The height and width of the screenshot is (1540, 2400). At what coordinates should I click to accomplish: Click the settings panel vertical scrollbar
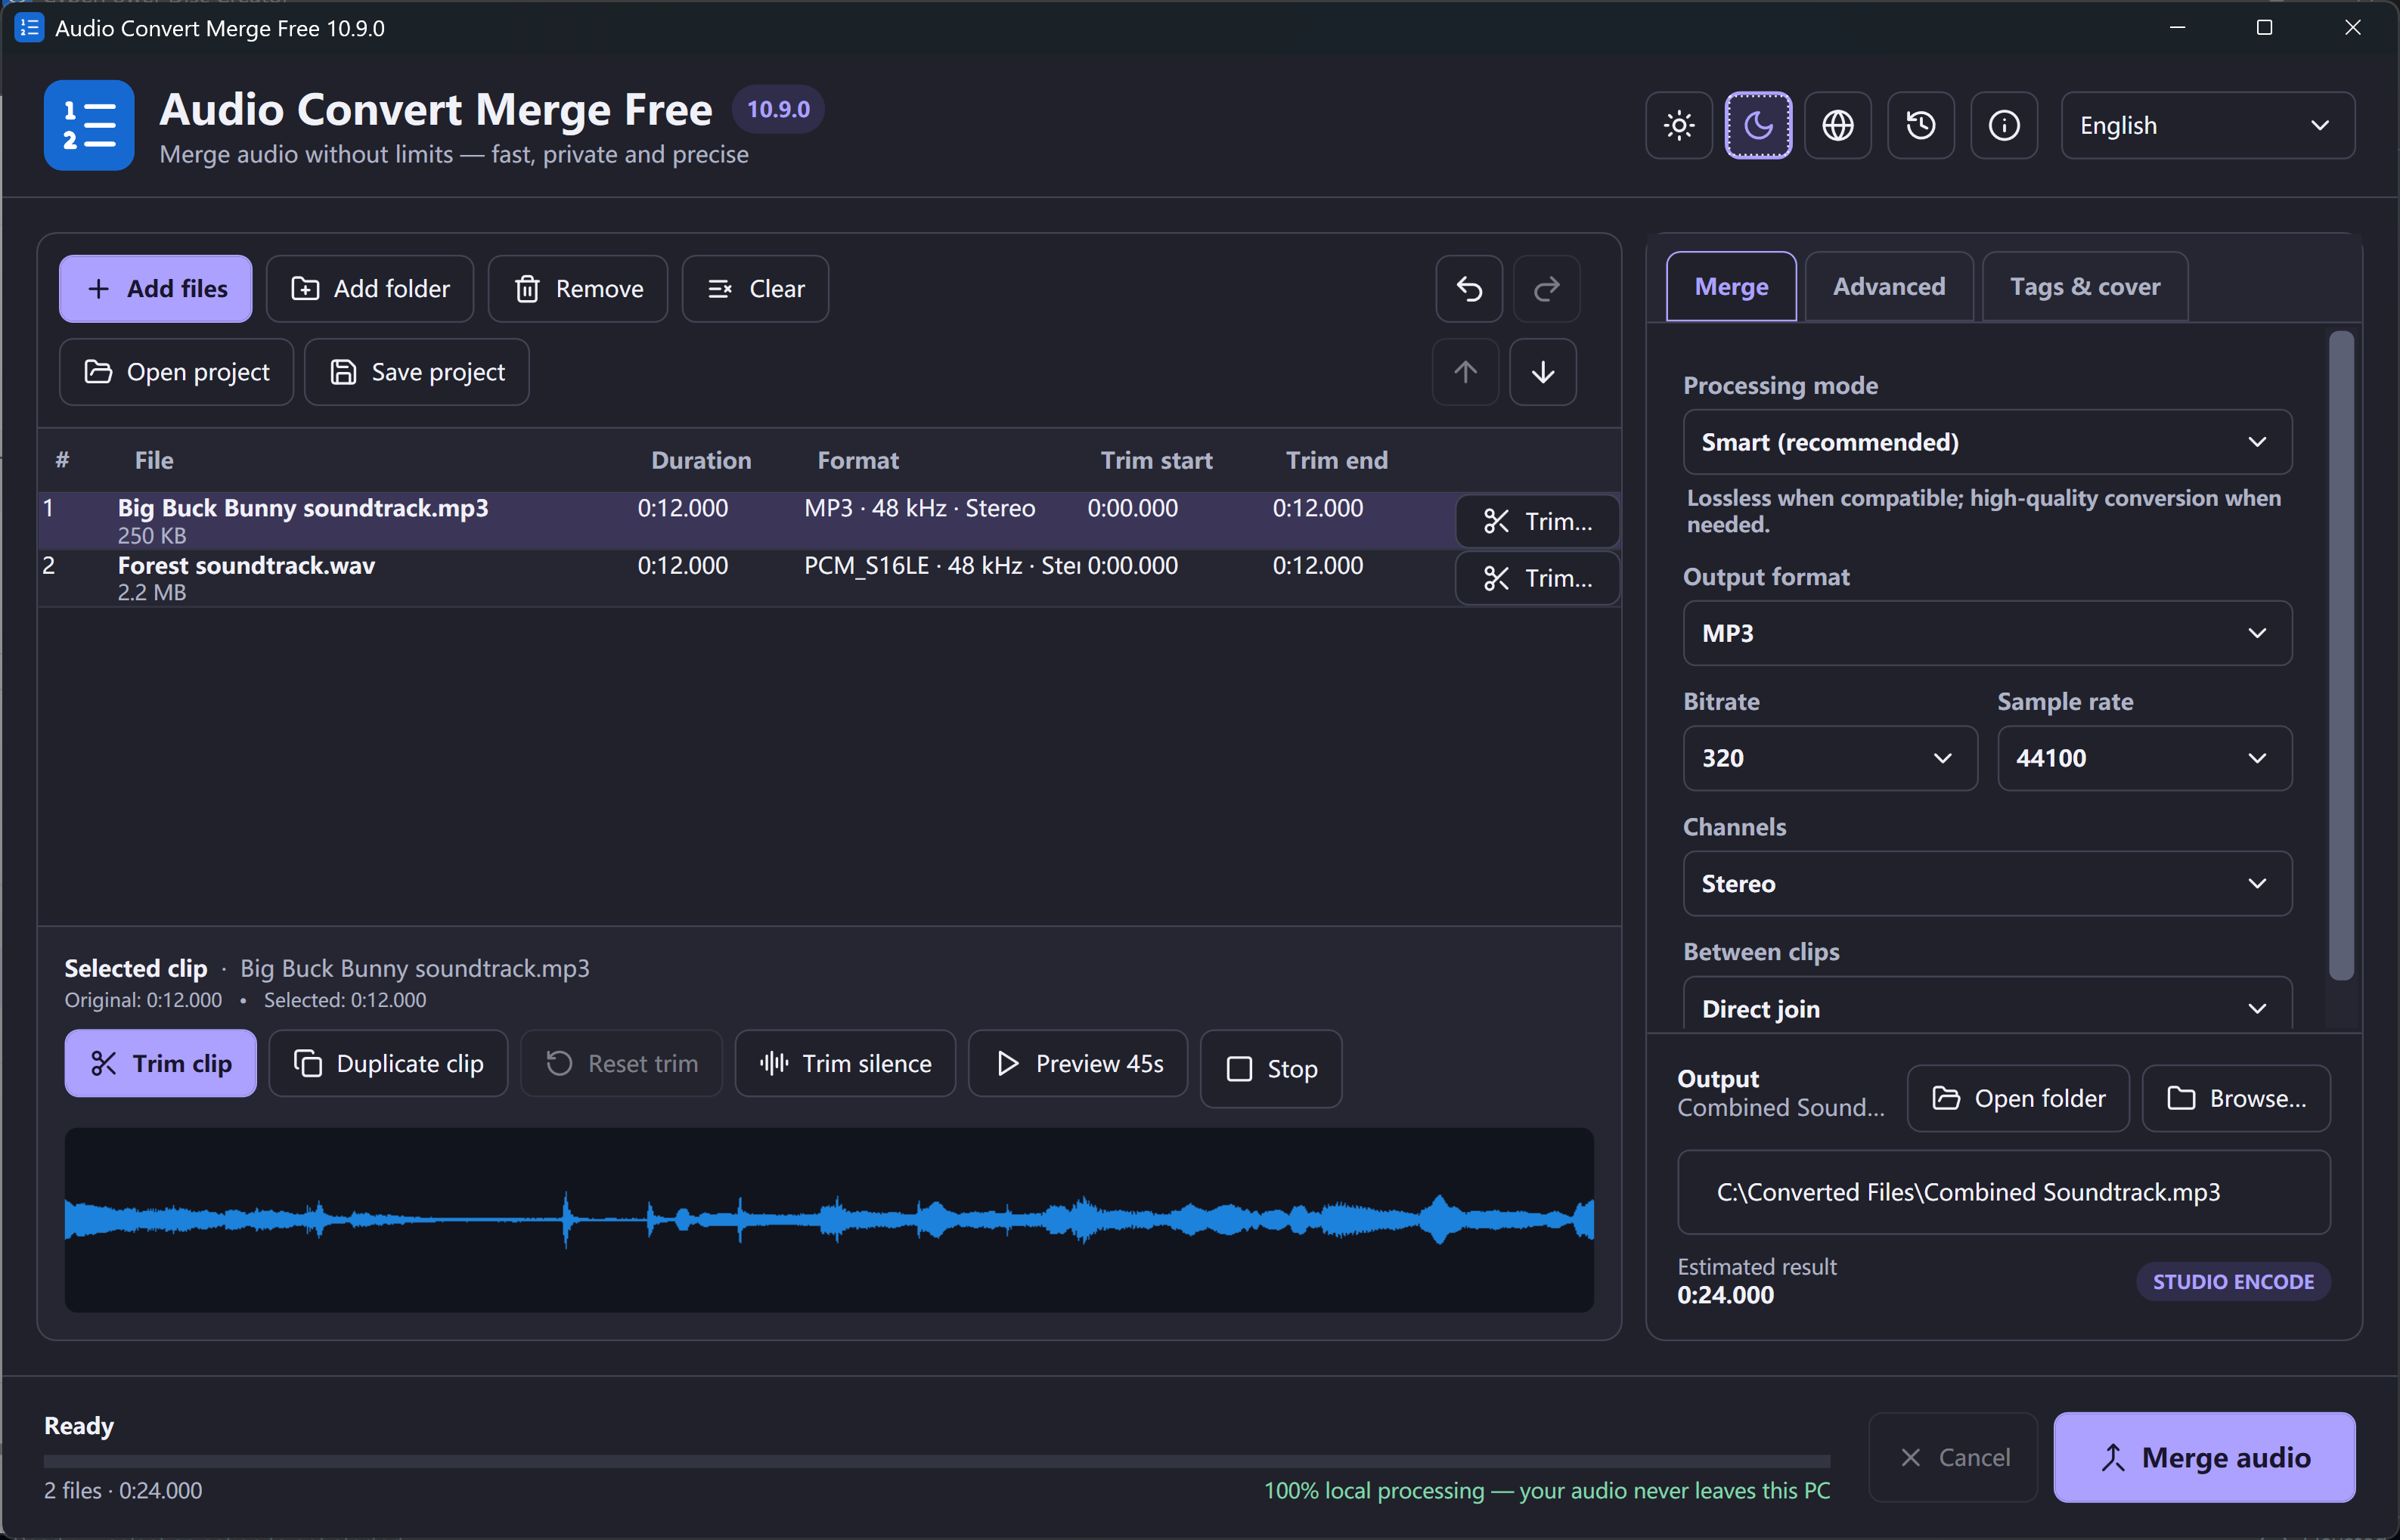click(2341, 656)
